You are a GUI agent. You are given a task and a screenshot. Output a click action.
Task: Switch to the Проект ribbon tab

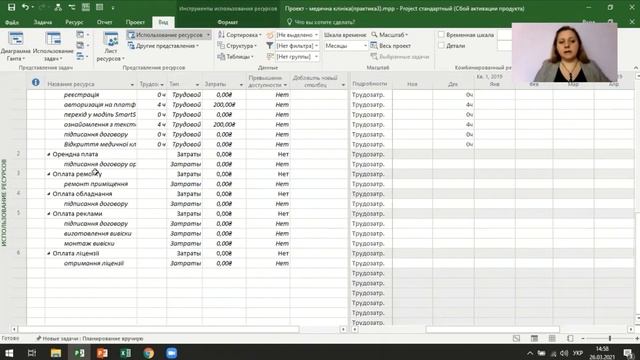[135, 22]
